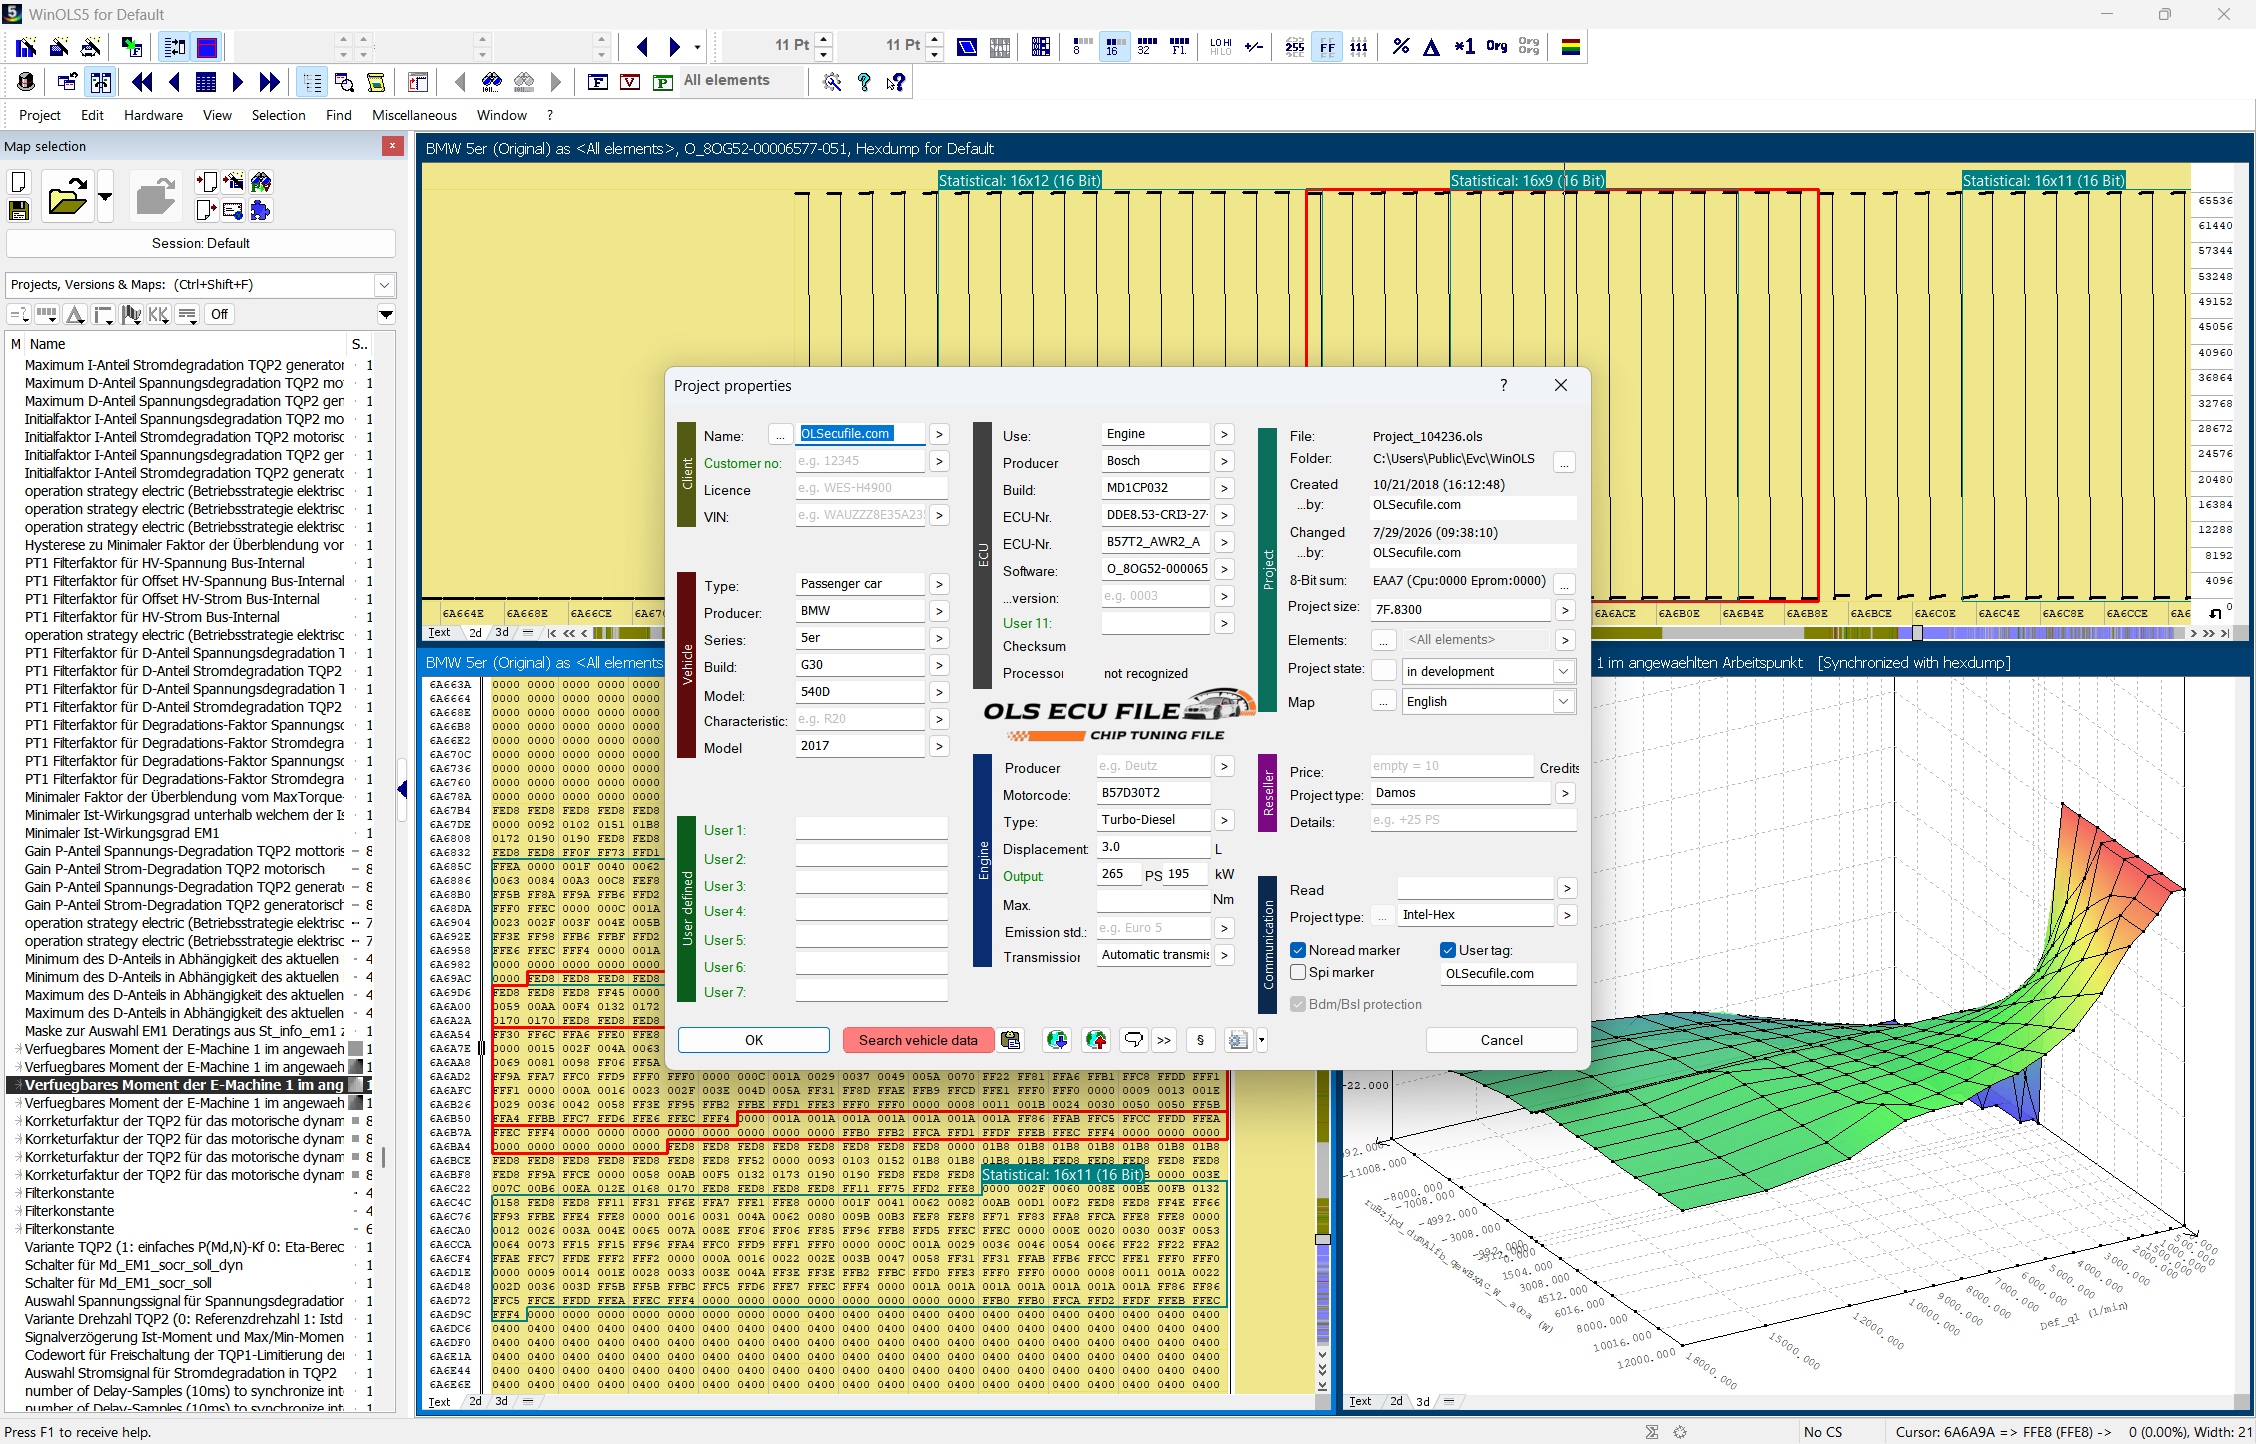Screen dimensions: 2256x1444
Task: Jump to last map with double-right arrow
Action: click(270, 82)
